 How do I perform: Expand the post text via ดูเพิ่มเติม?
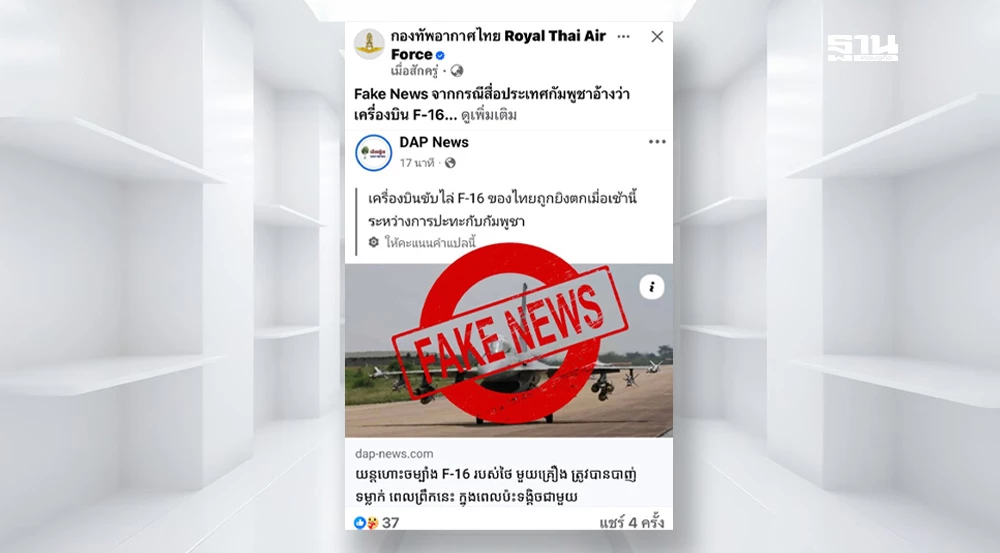pos(489,115)
